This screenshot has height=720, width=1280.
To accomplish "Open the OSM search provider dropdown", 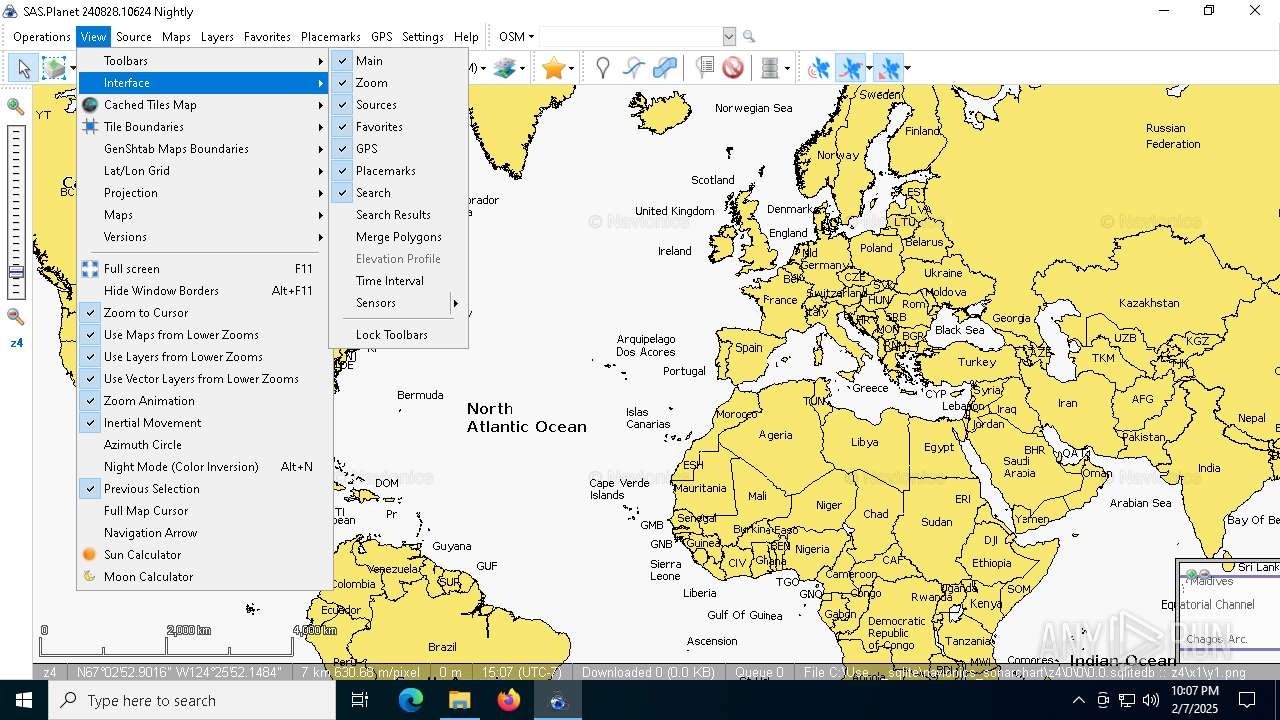I will (517, 37).
